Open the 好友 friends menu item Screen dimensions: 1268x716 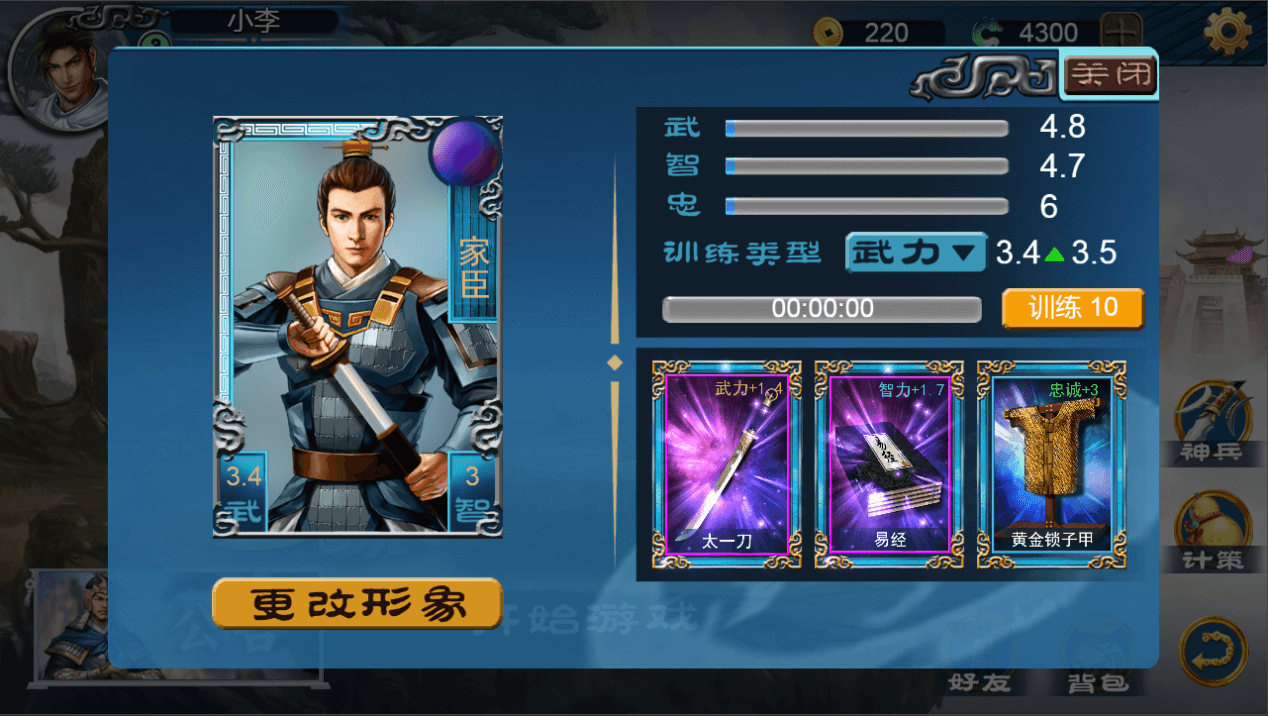click(x=979, y=656)
